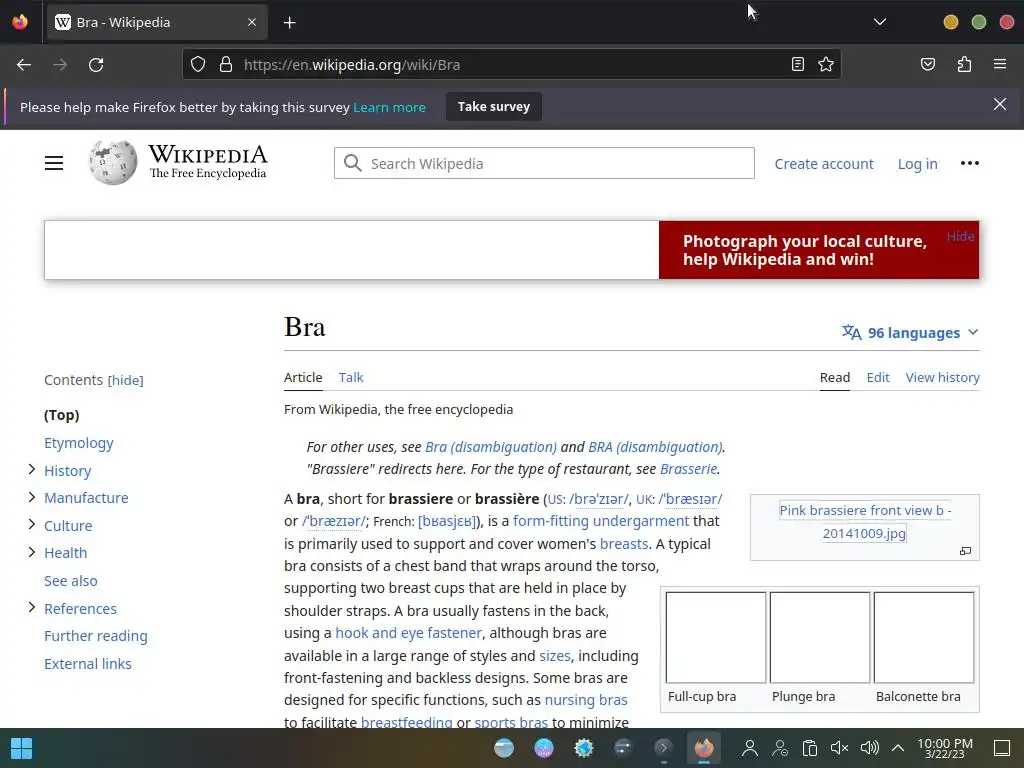Open the 96 languages dropdown

tap(910, 332)
